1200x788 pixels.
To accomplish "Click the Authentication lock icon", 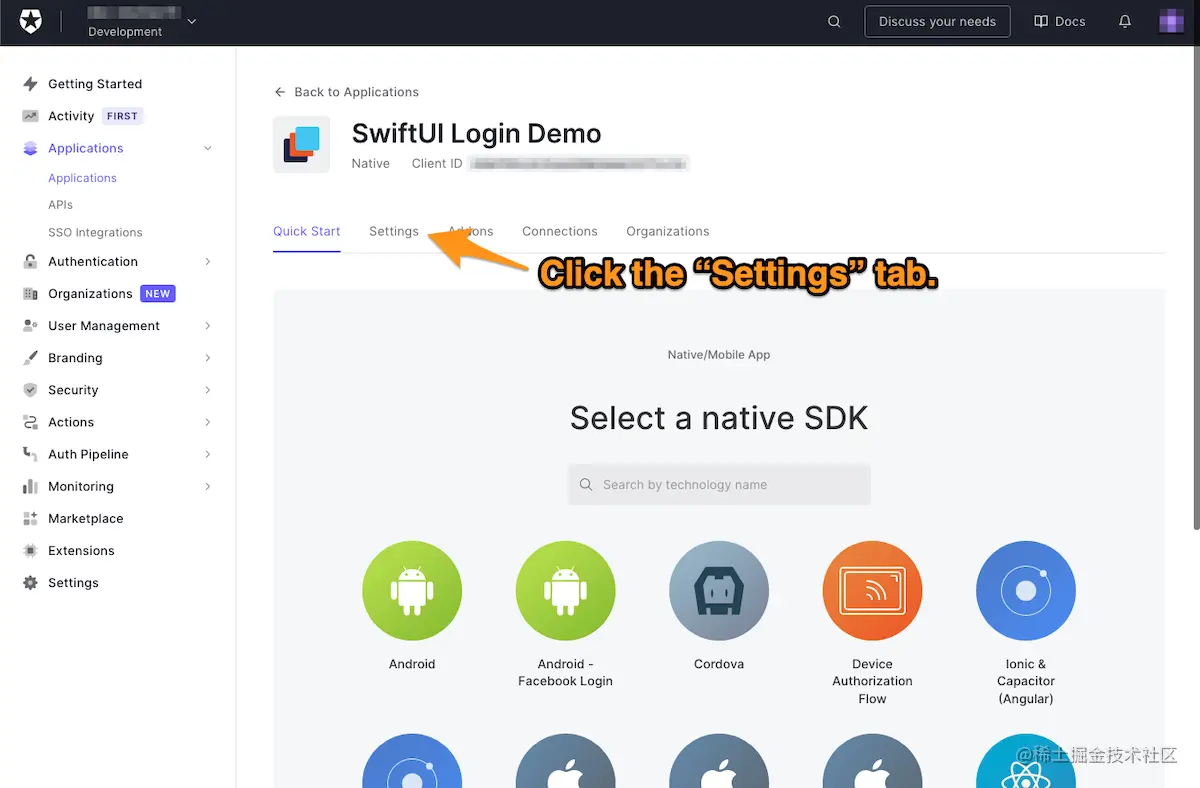I will 30,262.
